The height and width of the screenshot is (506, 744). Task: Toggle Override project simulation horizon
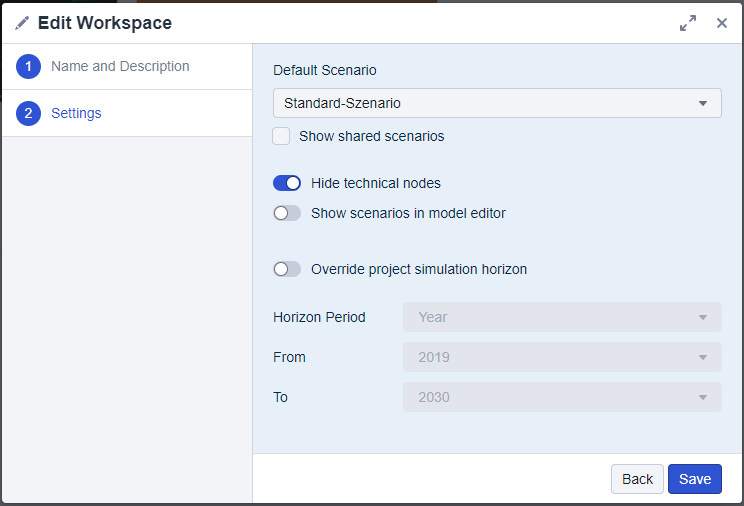[287, 269]
